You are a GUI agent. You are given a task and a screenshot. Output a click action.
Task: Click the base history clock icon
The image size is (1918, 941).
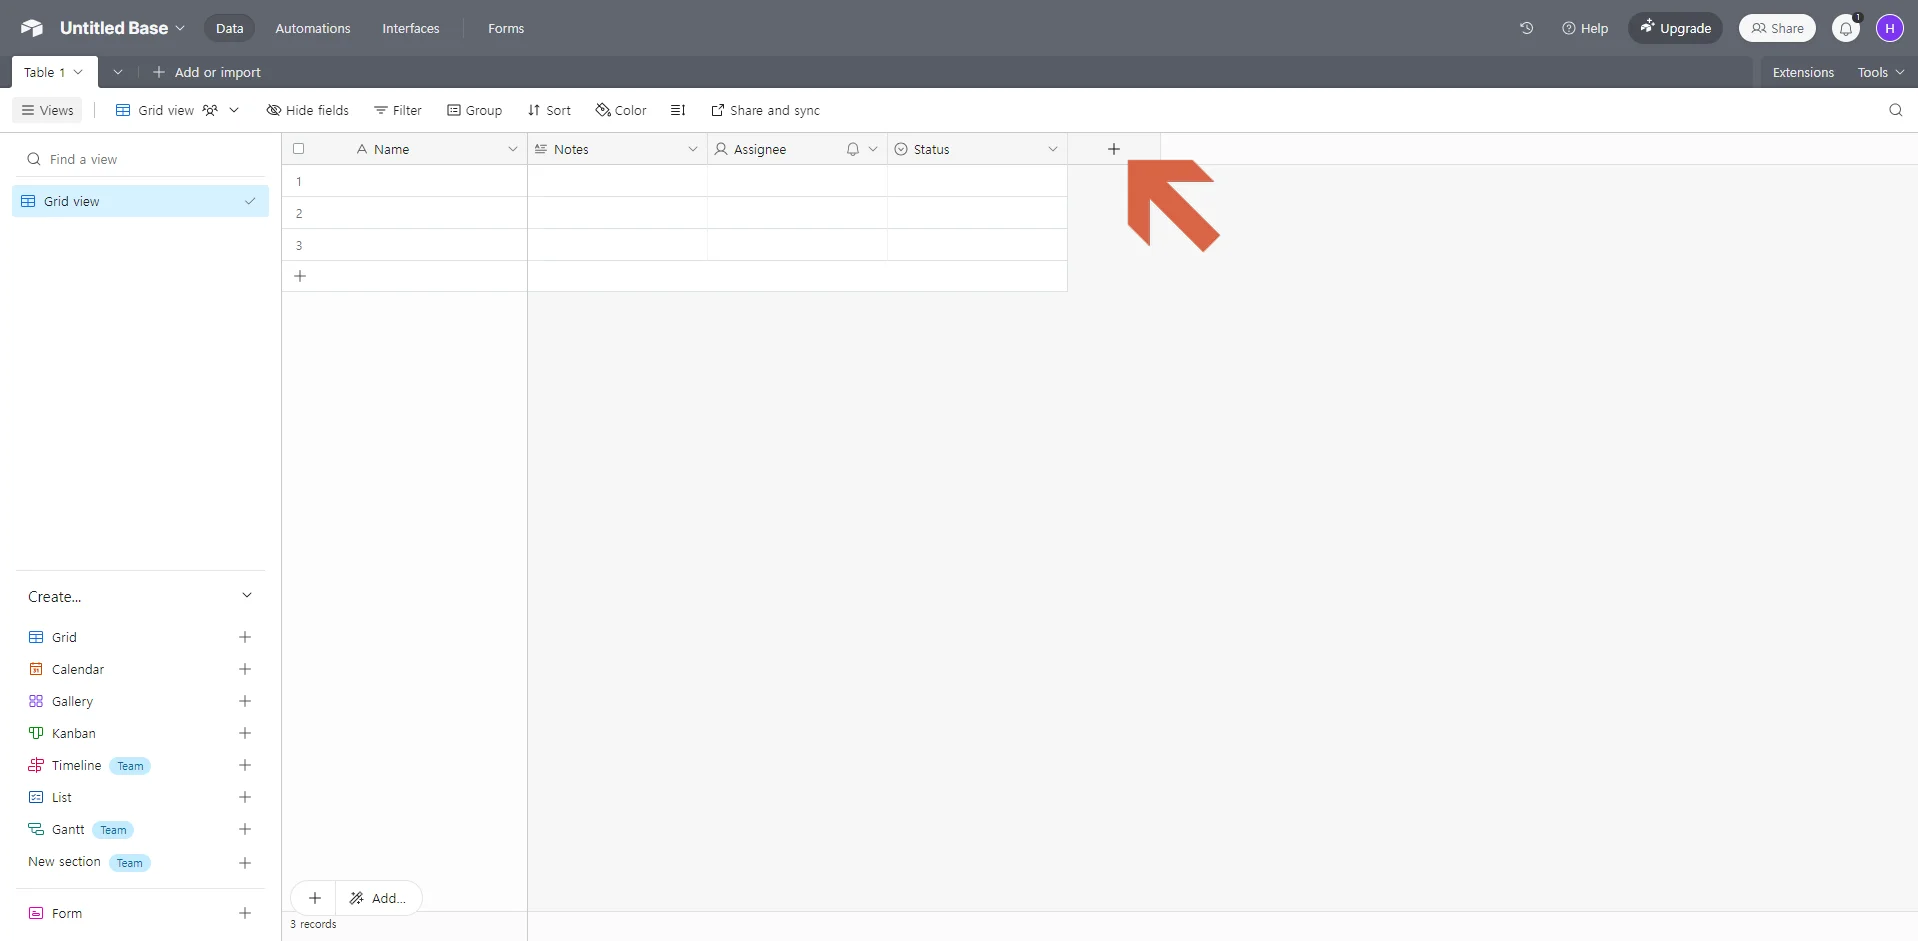coord(1526,28)
